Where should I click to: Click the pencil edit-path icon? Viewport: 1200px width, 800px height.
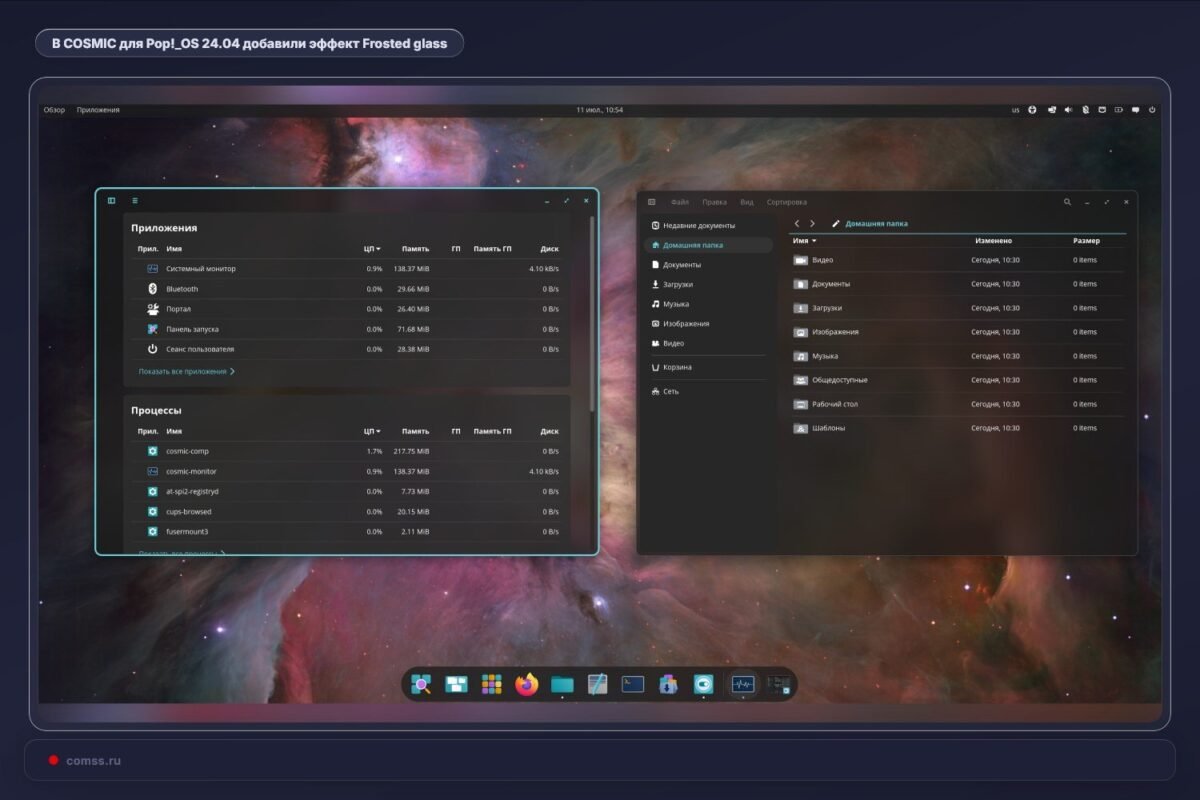(835, 224)
